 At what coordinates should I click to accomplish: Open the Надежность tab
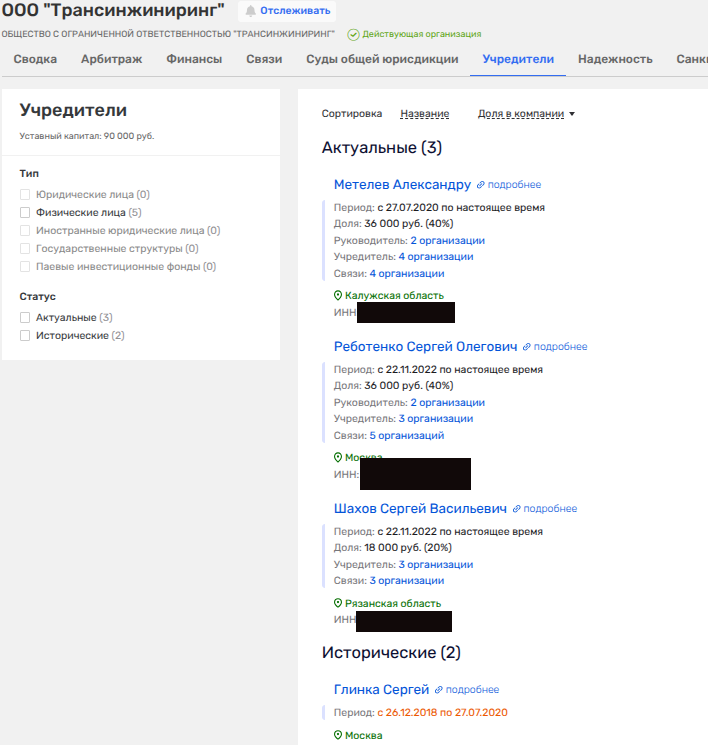coord(615,59)
